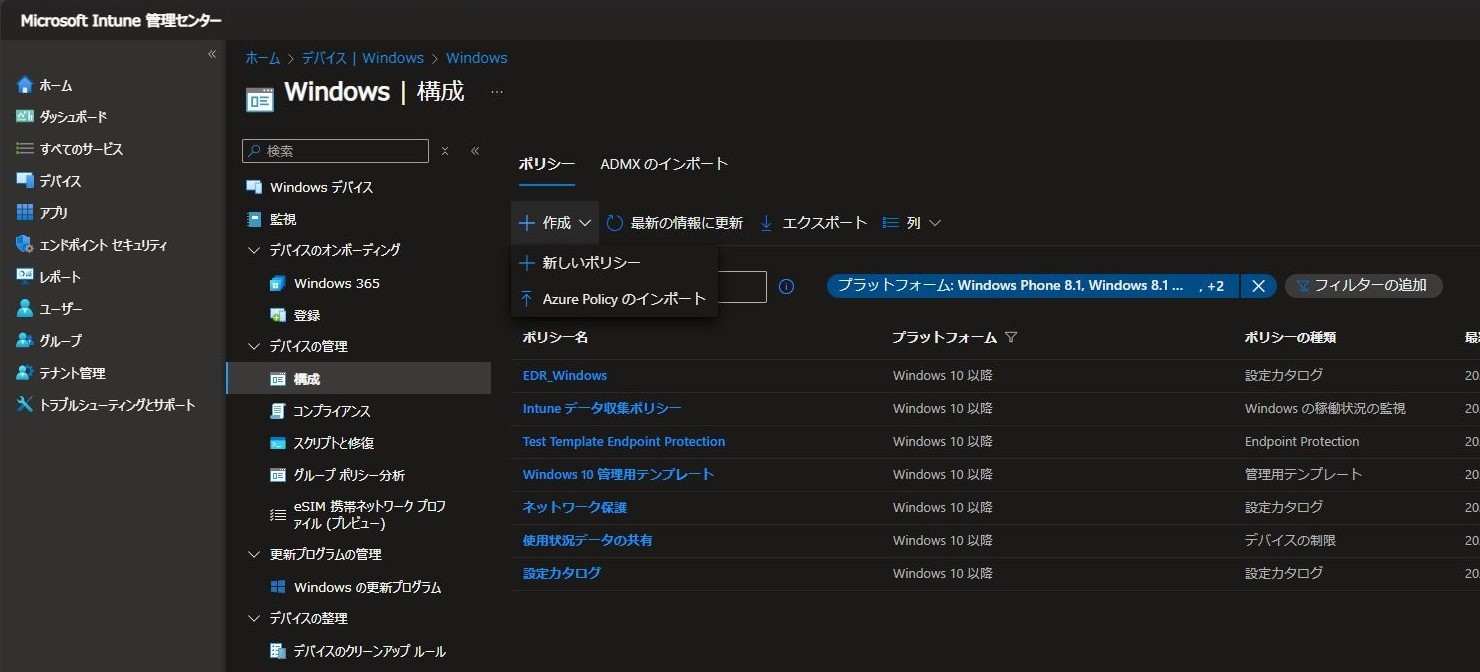Open the EDR_Windows policy link
1480x672 pixels.
(565, 375)
